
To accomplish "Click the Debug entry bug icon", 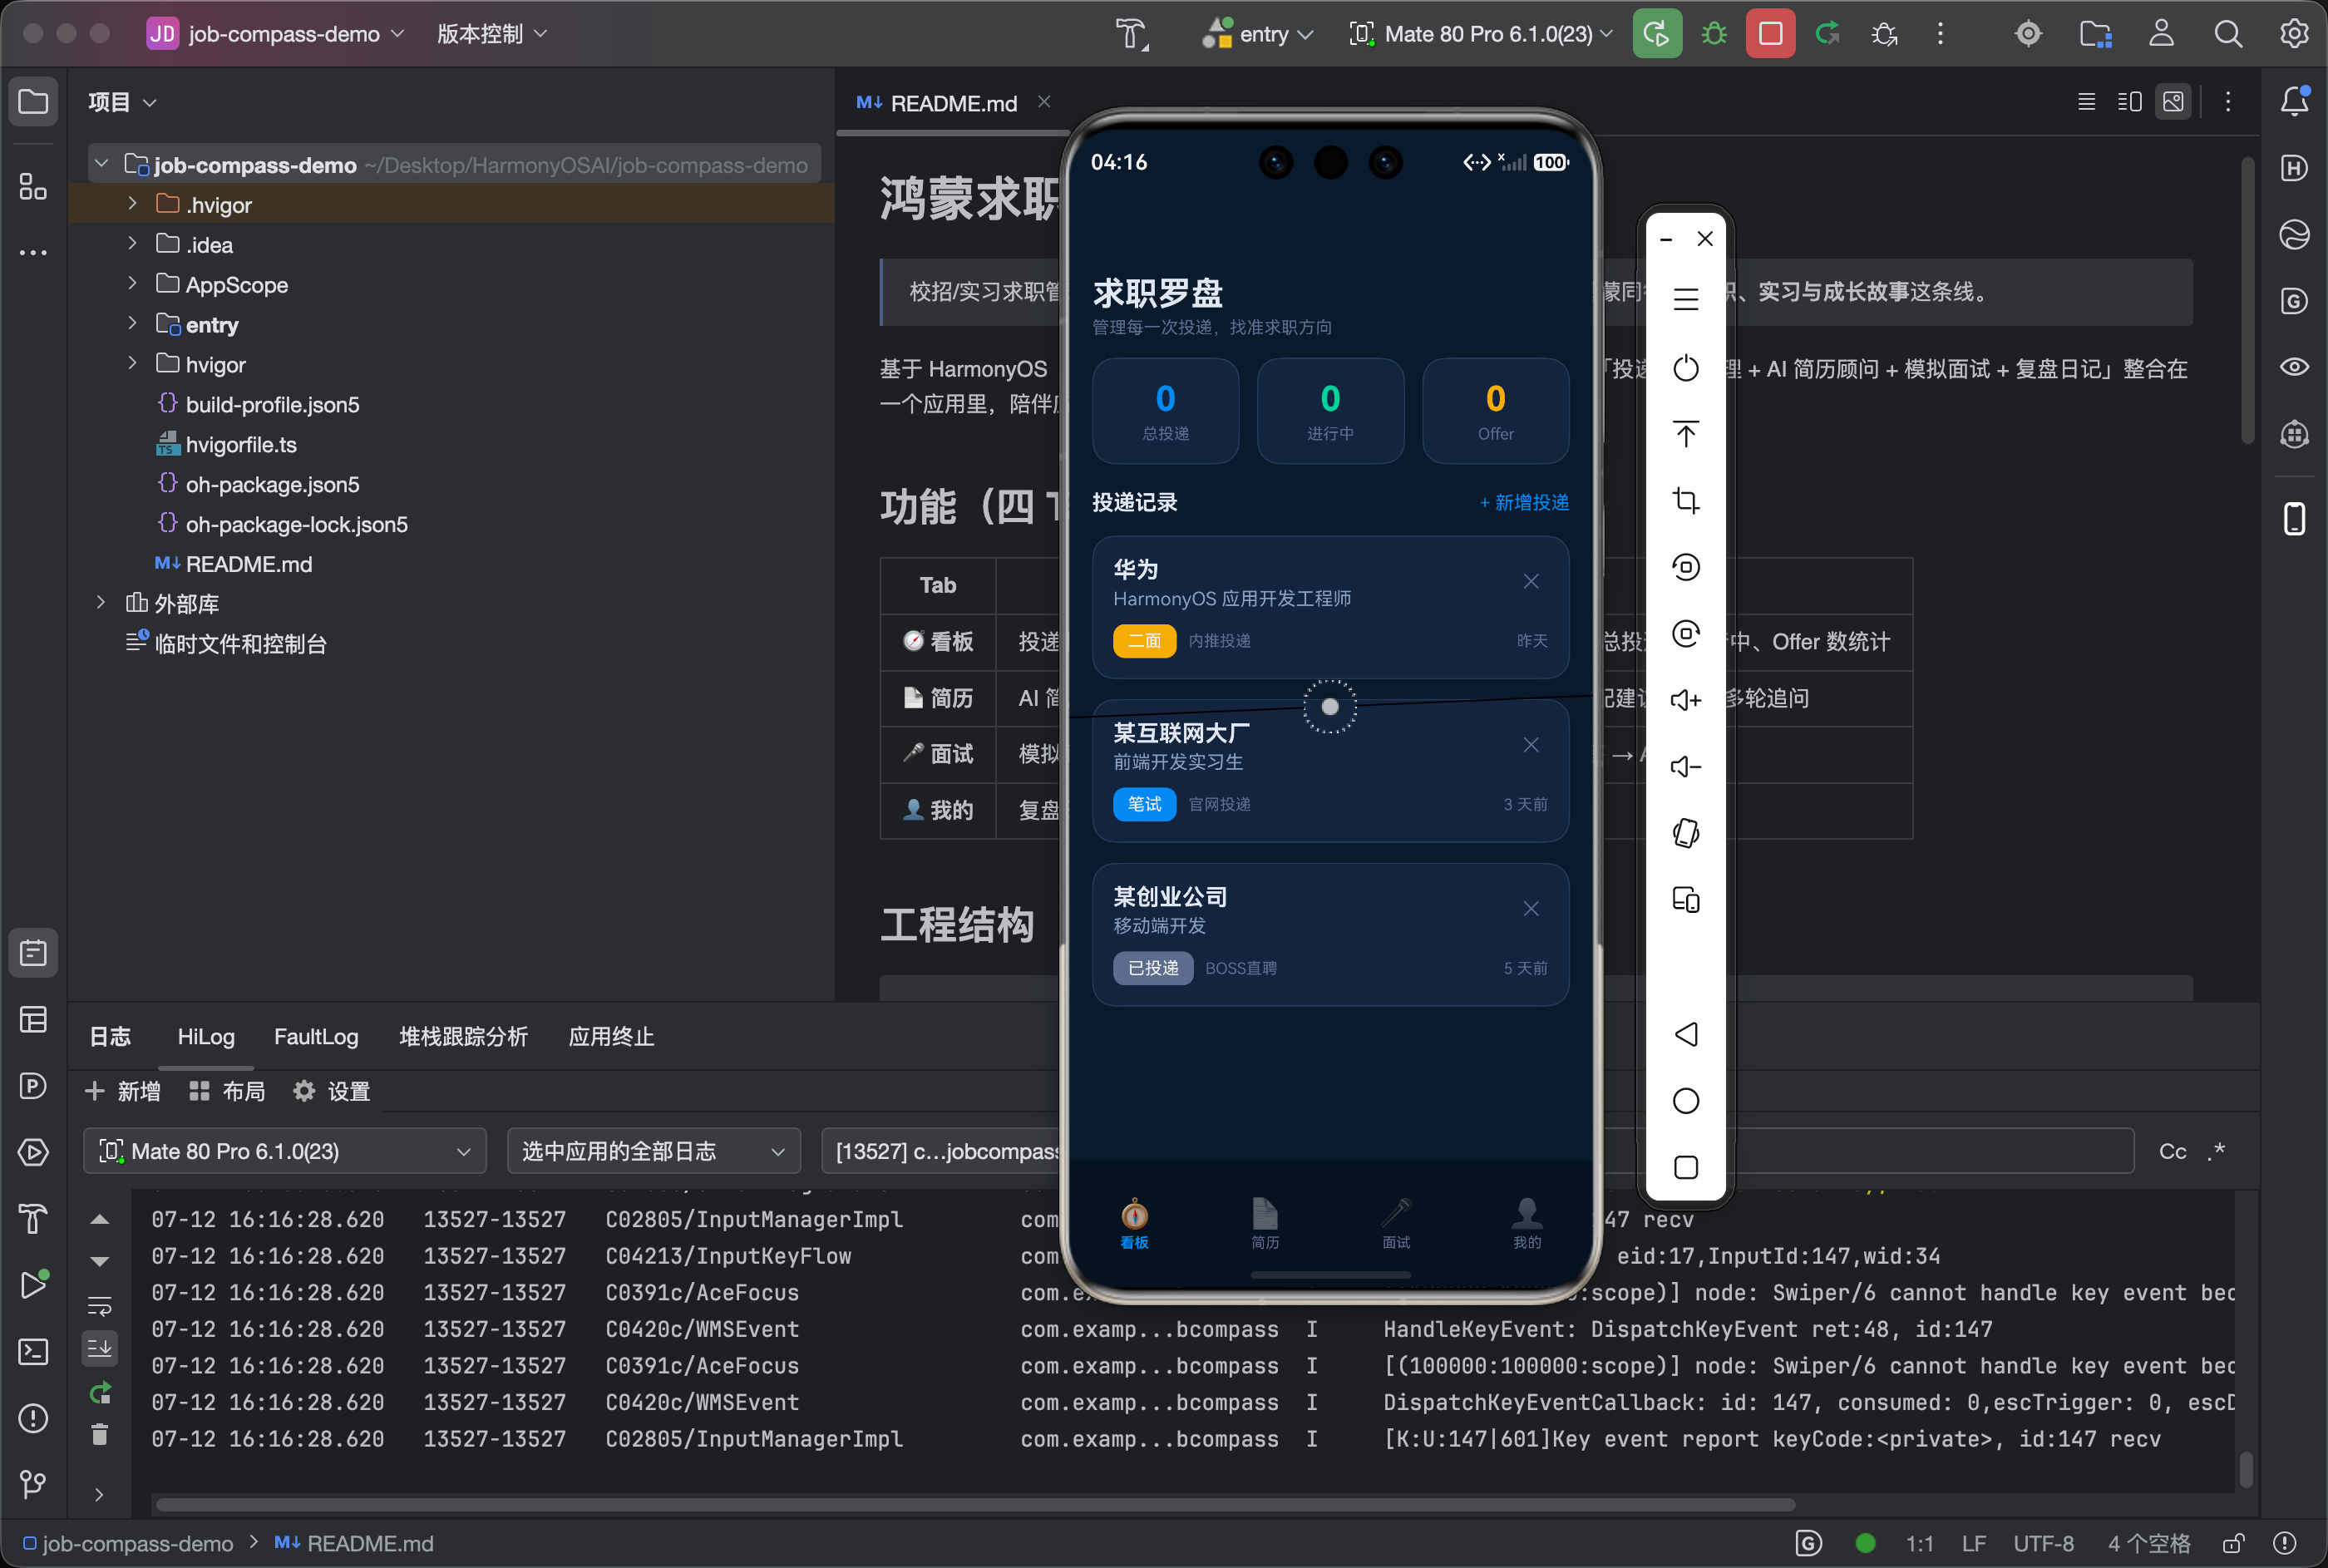I will point(1714,34).
